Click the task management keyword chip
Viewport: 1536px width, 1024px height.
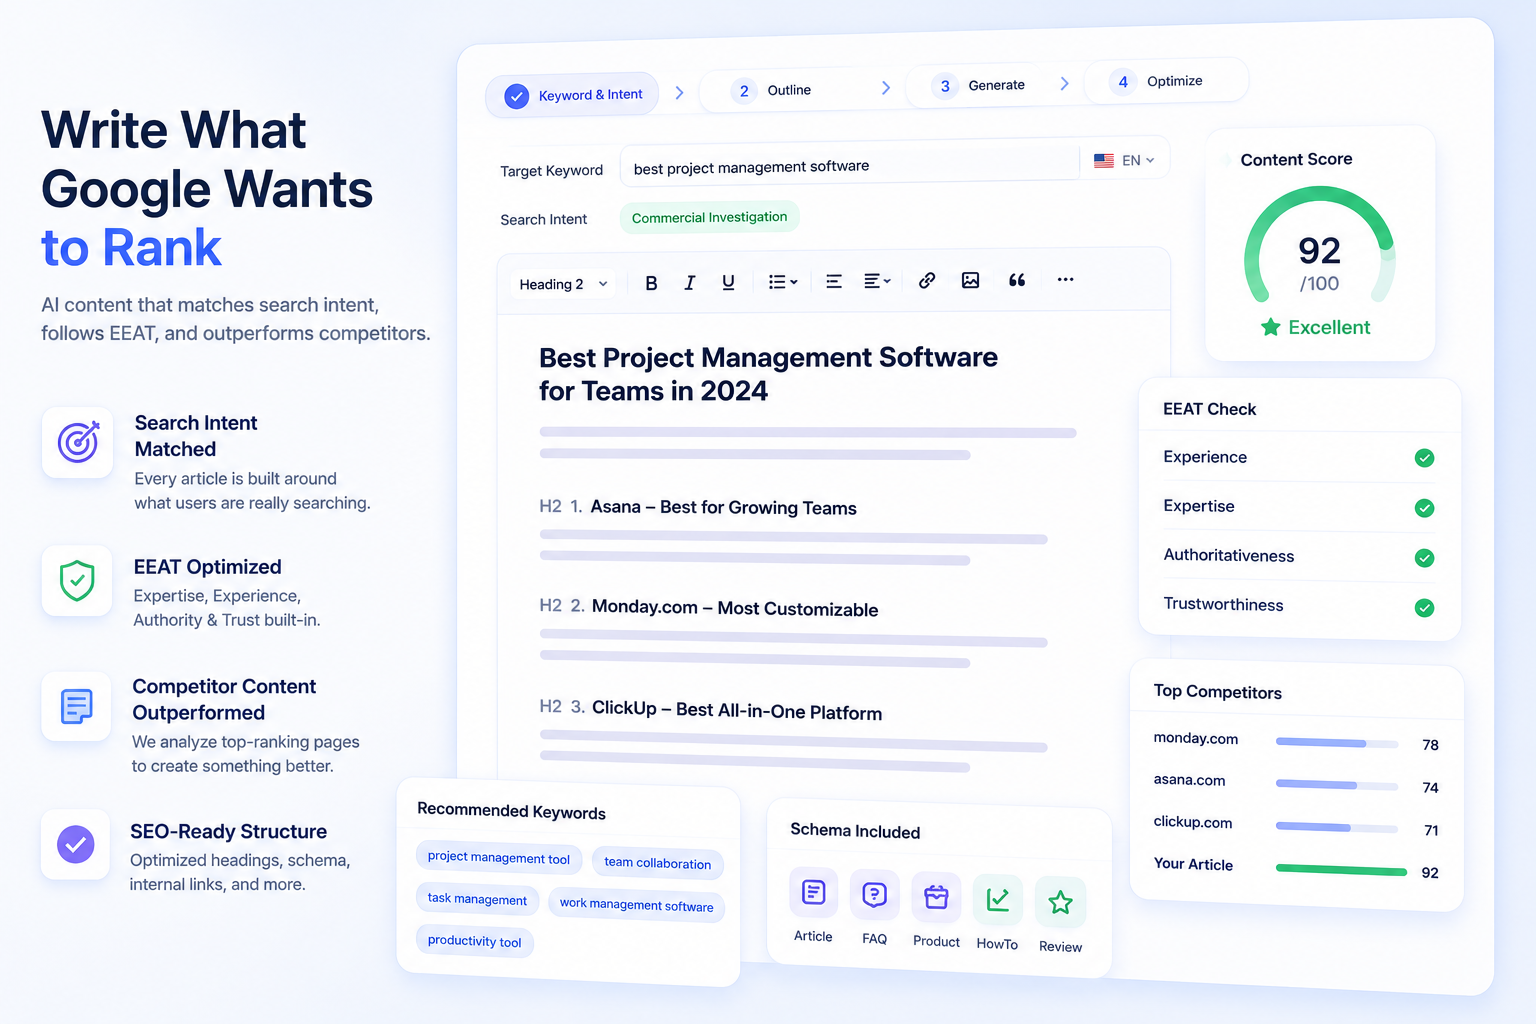click(477, 899)
